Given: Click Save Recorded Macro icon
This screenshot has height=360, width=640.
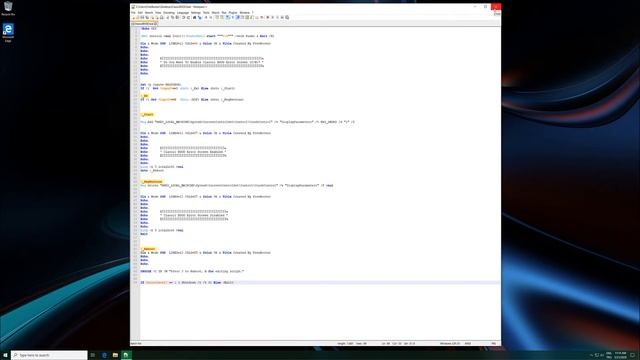Looking at the screenshot, I should tap(287, 18).
